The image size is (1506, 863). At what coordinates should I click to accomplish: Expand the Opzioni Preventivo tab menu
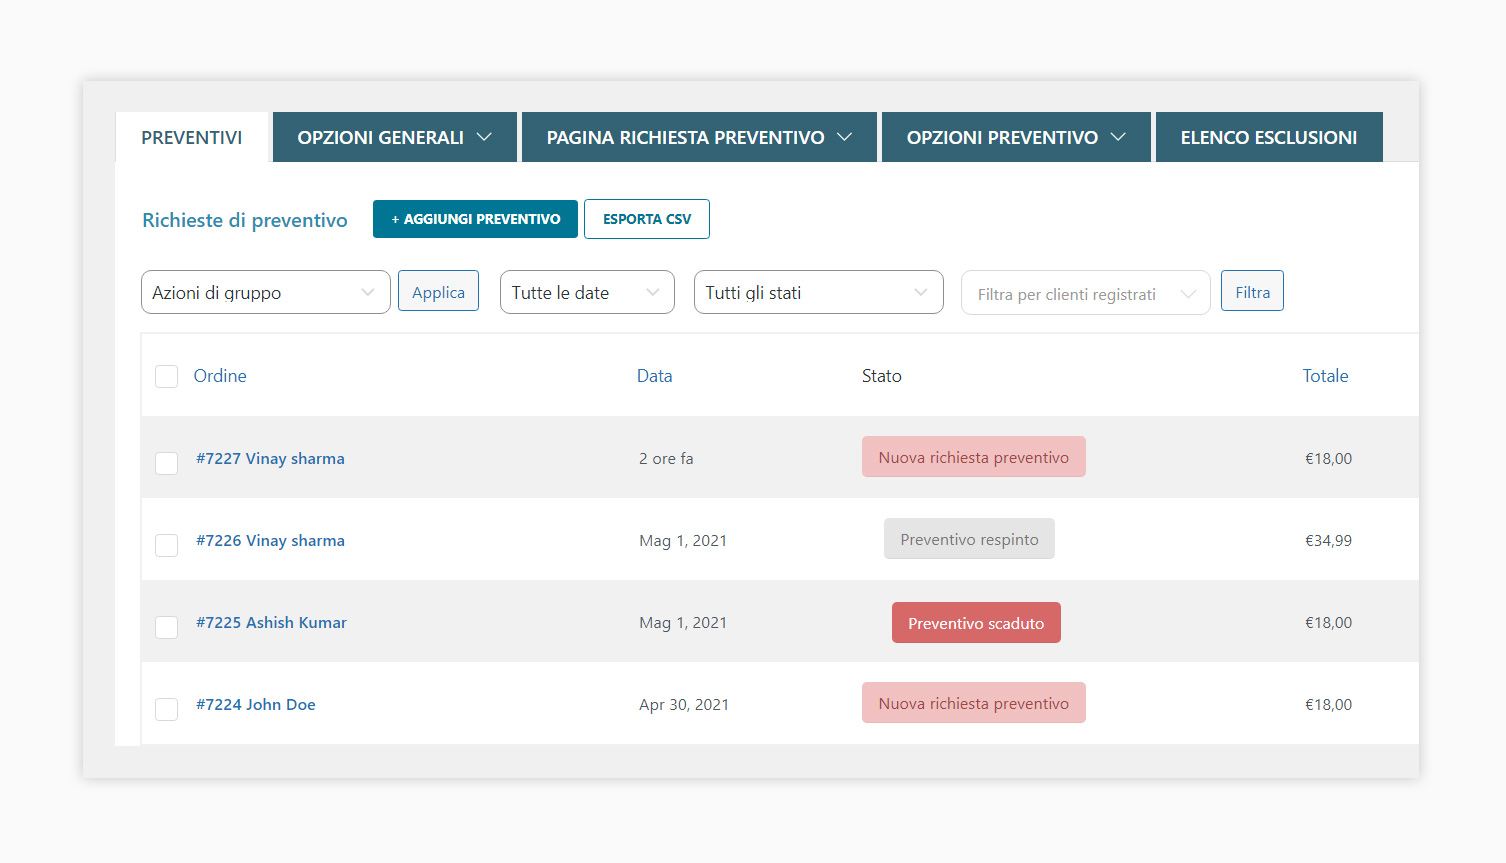[1015, 137]
